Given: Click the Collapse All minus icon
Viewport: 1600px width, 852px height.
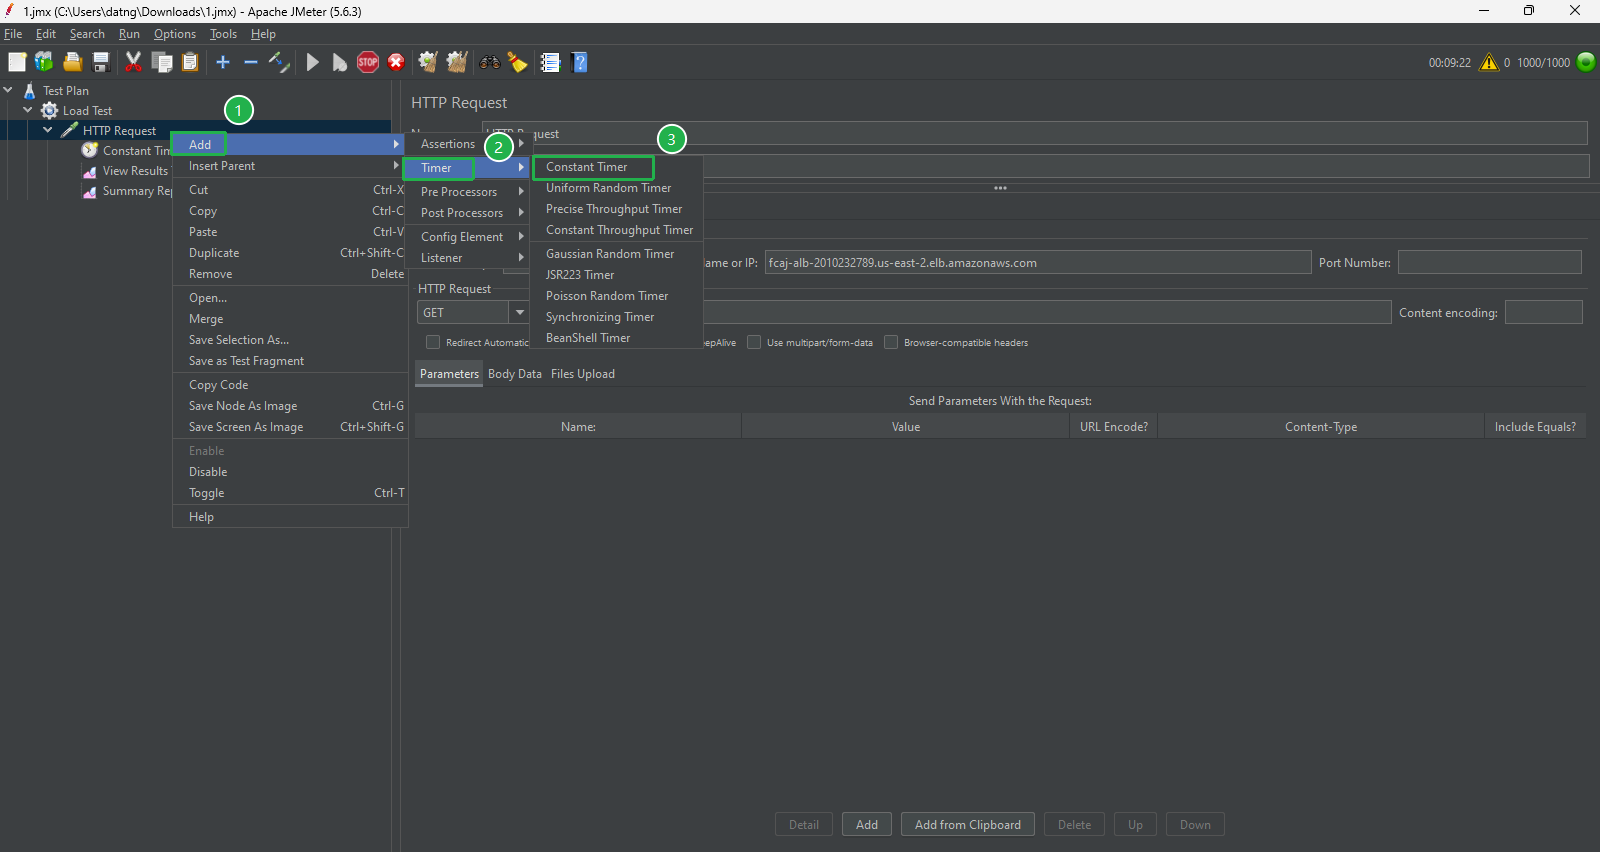Looking at the screenshot, I should click(251, 62).
